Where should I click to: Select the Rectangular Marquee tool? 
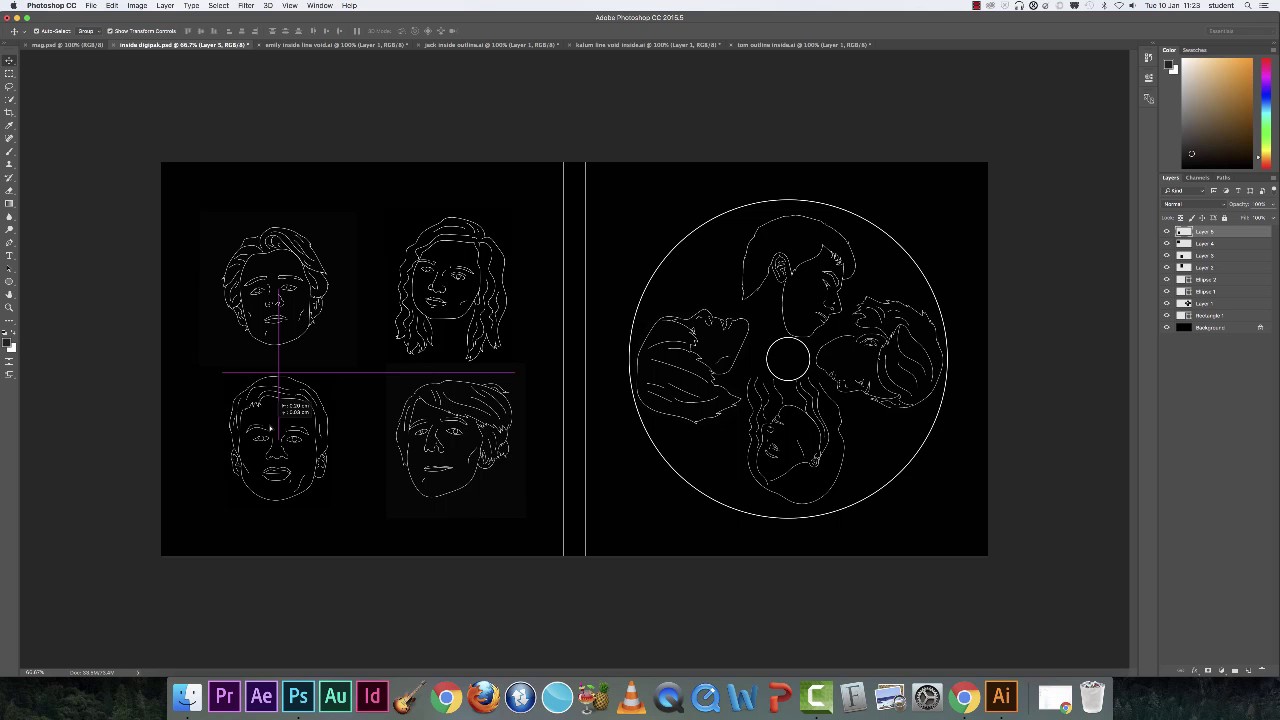tap(9, 73)
